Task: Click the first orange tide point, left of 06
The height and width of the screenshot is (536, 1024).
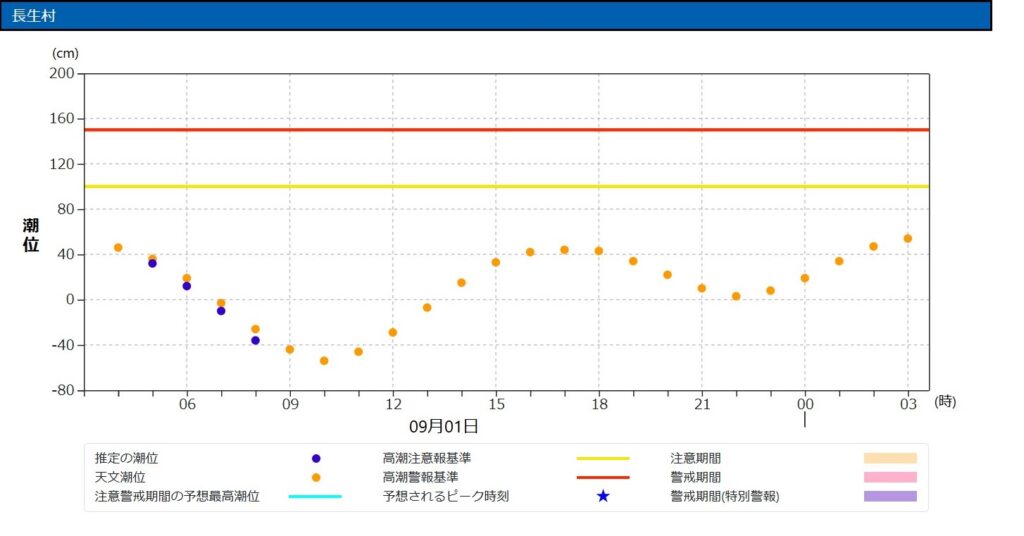Action: point(118,247)
